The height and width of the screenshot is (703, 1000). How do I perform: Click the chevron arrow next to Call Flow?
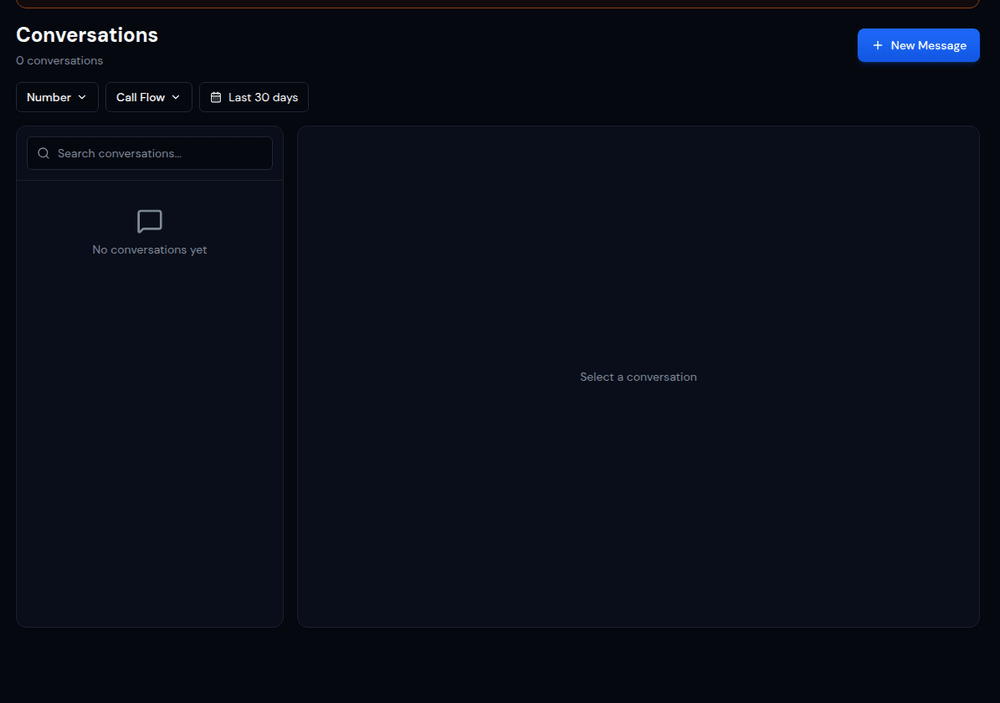click(176, 97)
